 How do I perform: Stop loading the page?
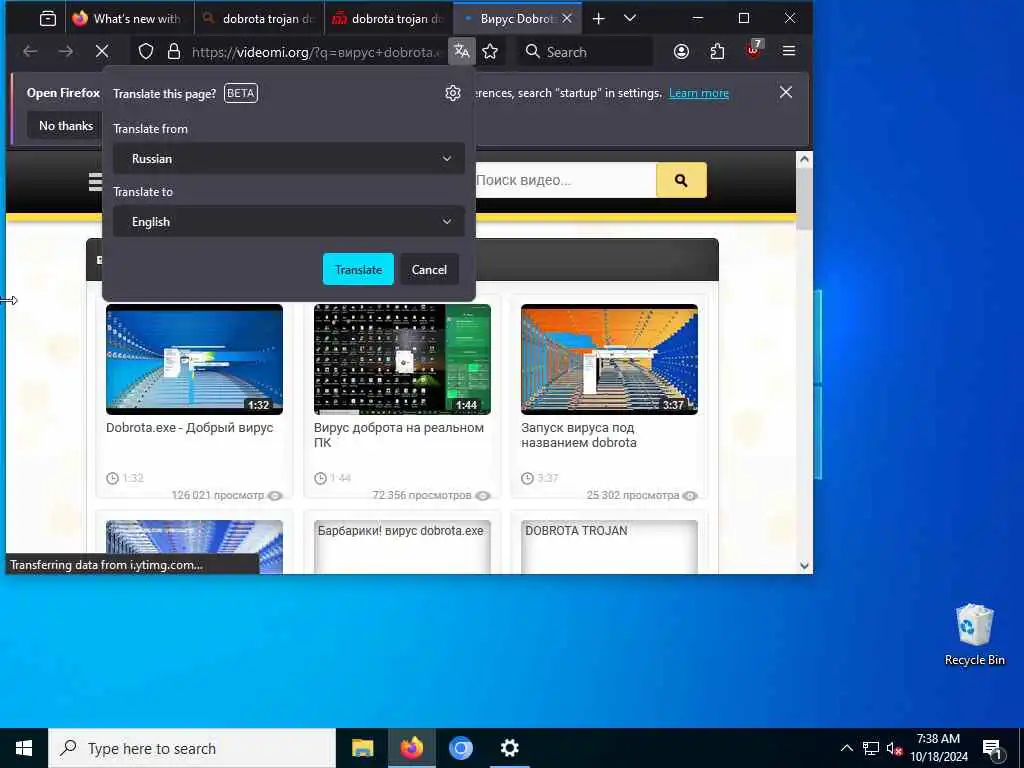pos(102,51)
